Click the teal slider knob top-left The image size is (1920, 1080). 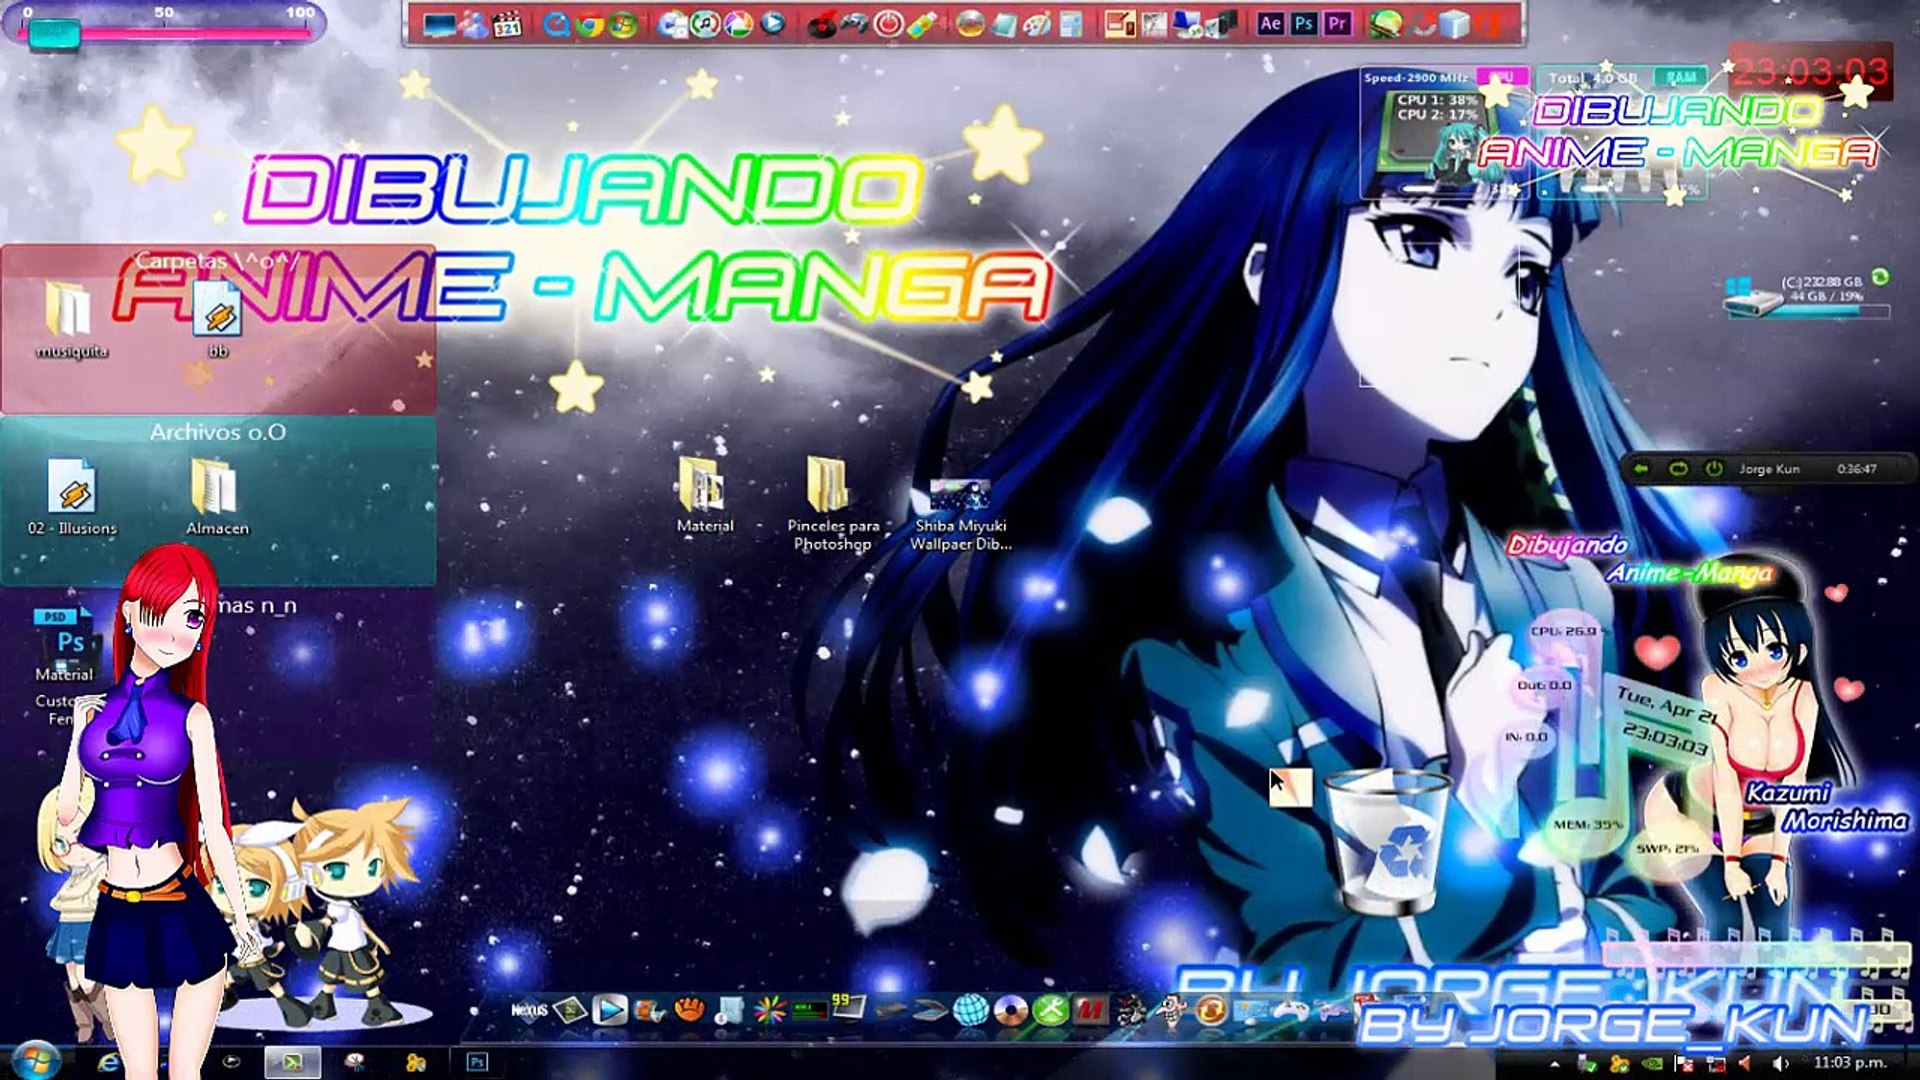[54, 33]
